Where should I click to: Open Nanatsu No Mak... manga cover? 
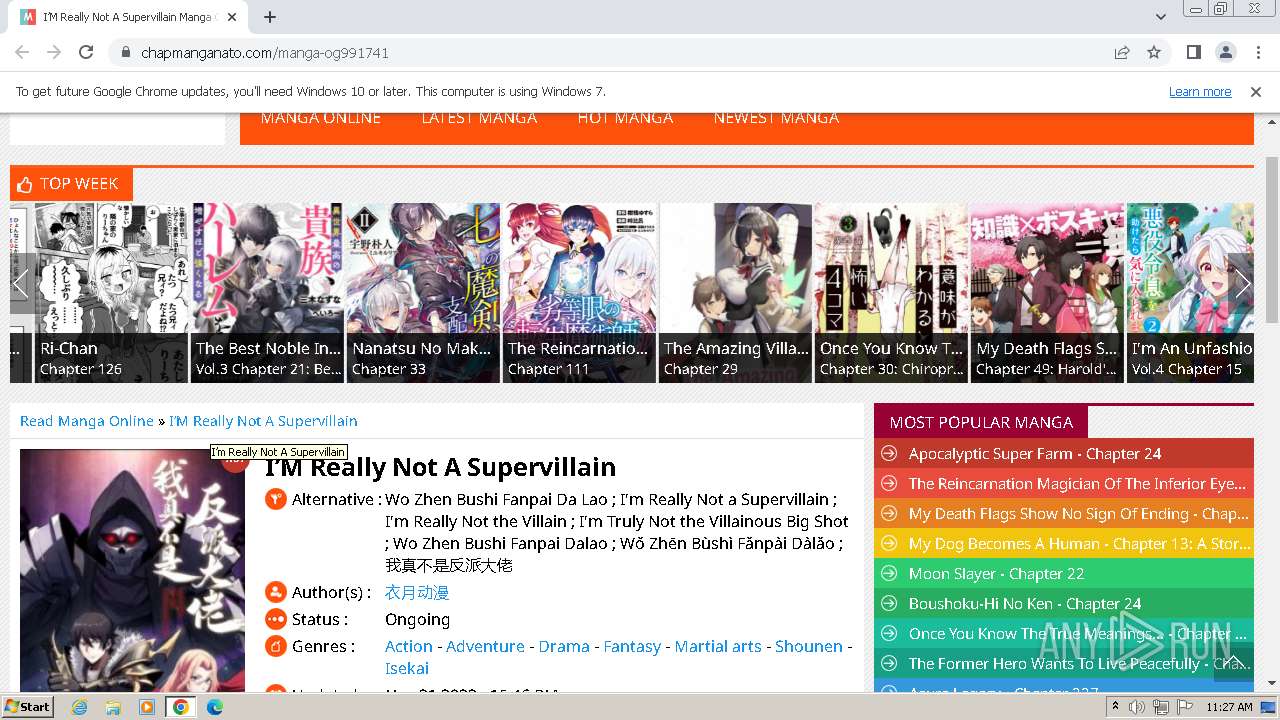(424, 293)
